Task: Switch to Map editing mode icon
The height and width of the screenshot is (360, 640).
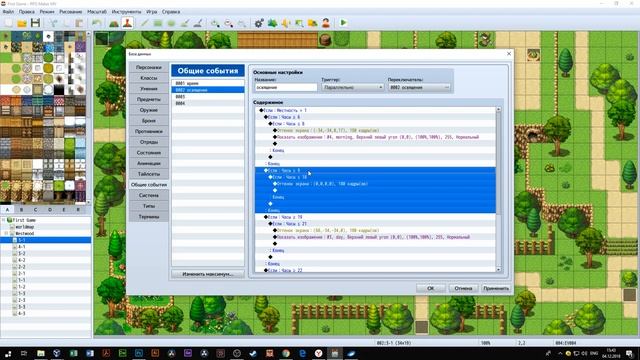Action: tap(114, 23)
